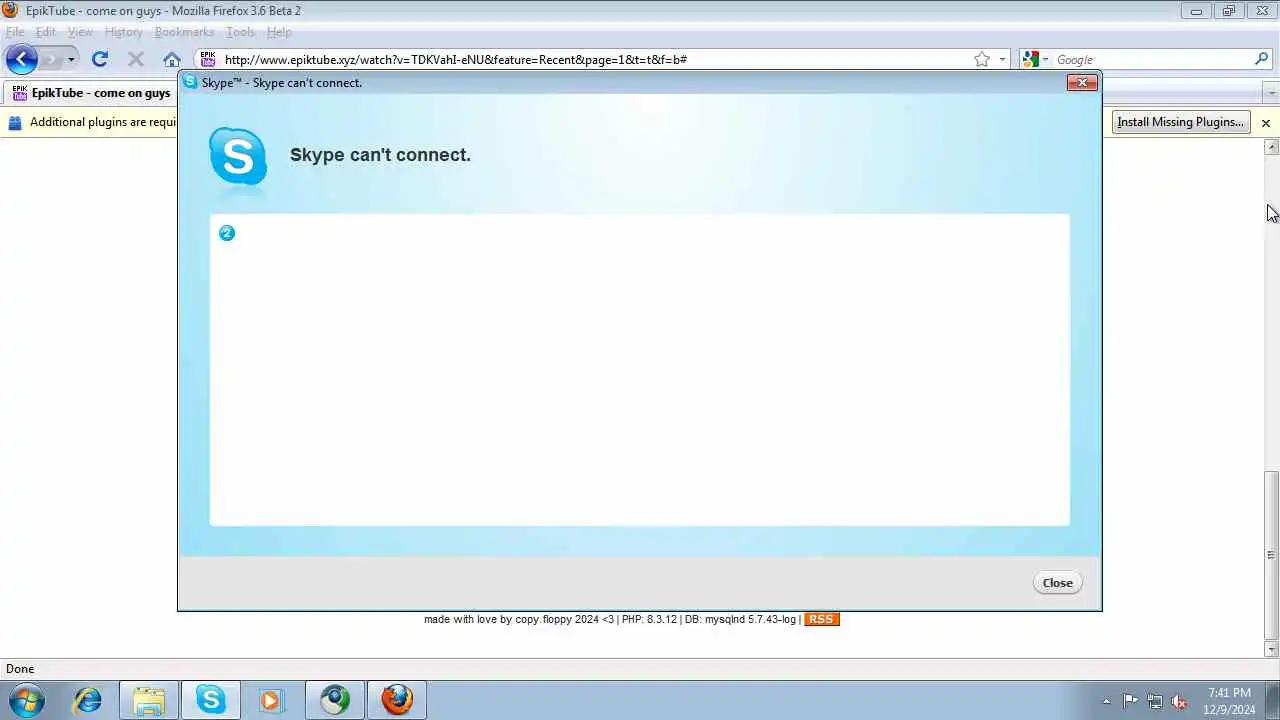The height and width of the screenshot is (720, 1280).
Task: Minimize the Firefox window
Action: pos(1196,11)
